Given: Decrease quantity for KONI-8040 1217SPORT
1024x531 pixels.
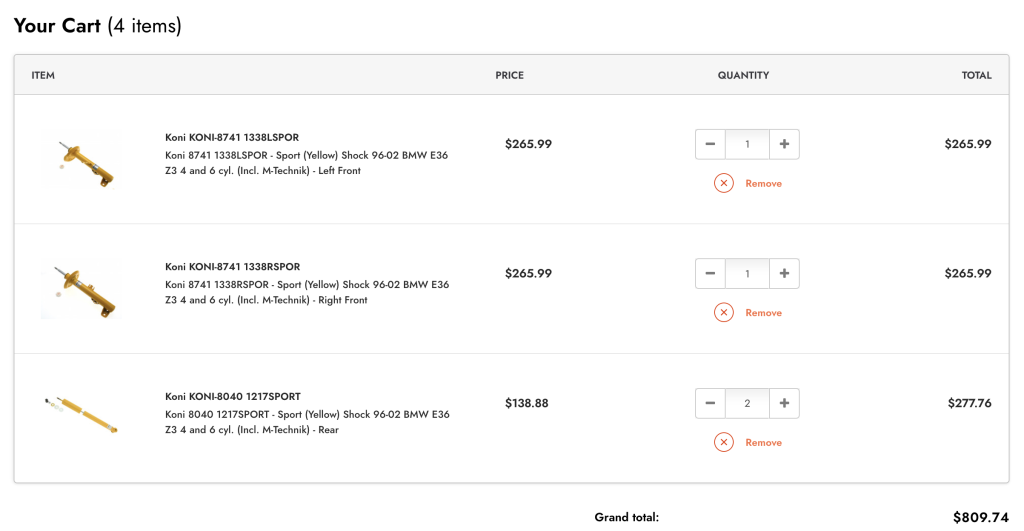Looking at the screenshot, I should pos(711,403).
